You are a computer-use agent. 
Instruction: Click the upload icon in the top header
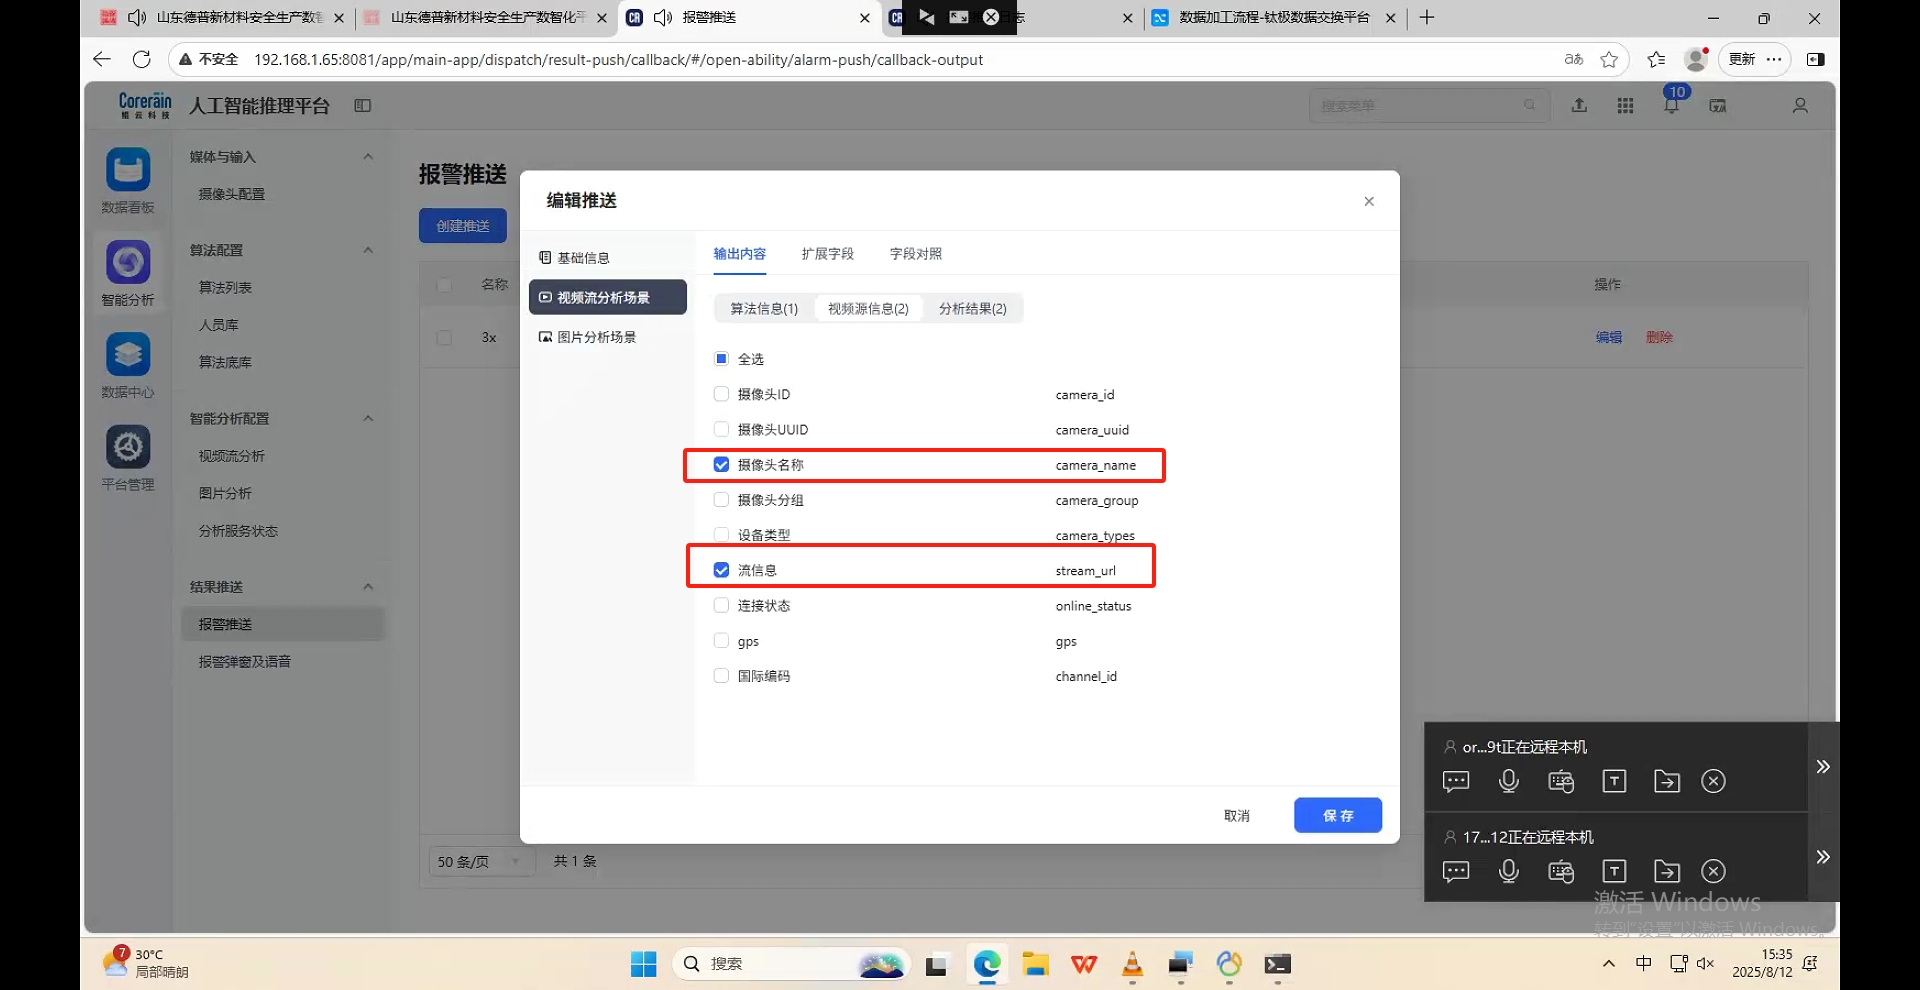(x=1579, y=105)
